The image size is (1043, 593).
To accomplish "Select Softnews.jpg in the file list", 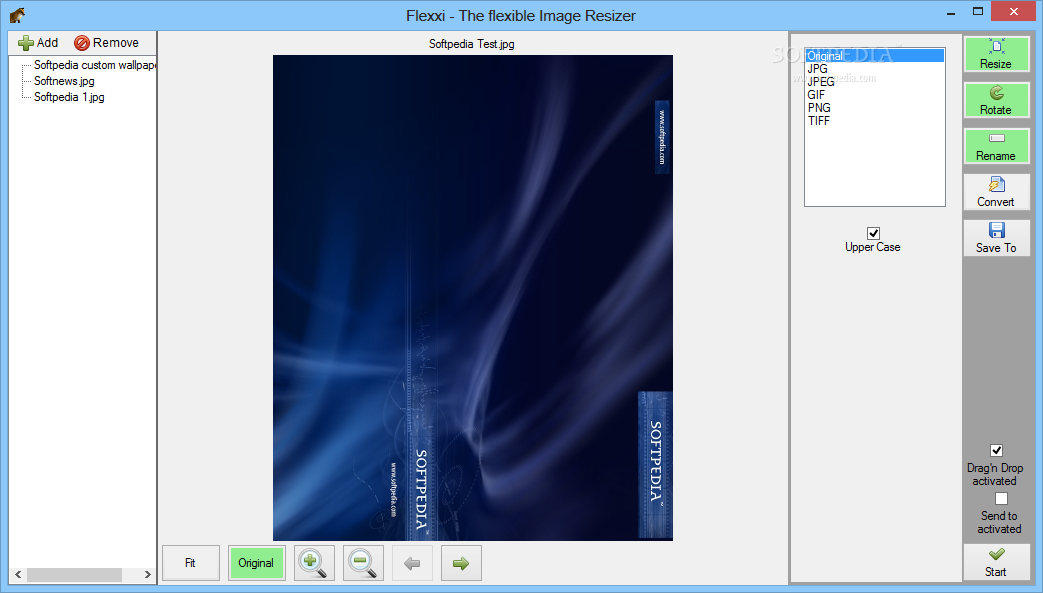I will (x=64, y=81).
